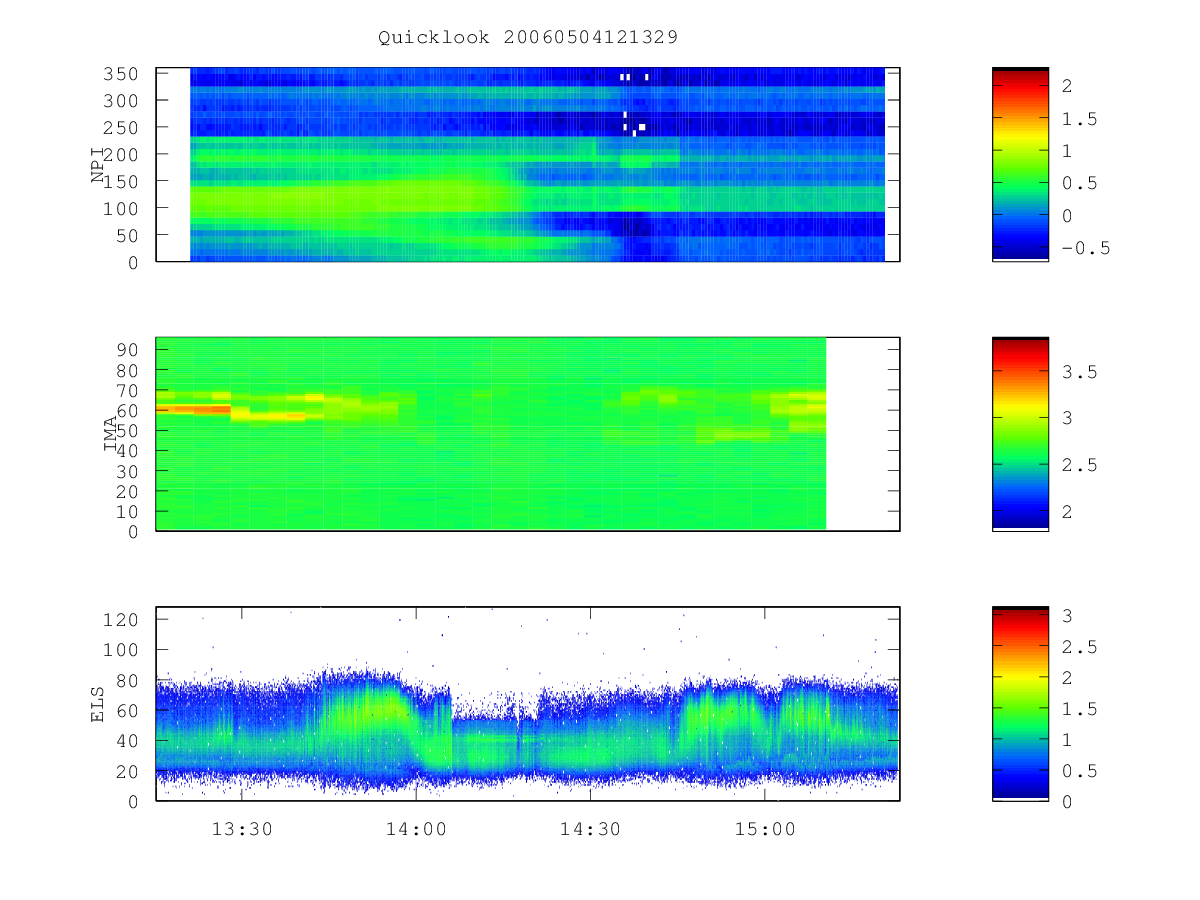Click the 14:30 time tick label
Image resolution: width=1200 pixels, height=900 pixels.
point(590,828)
